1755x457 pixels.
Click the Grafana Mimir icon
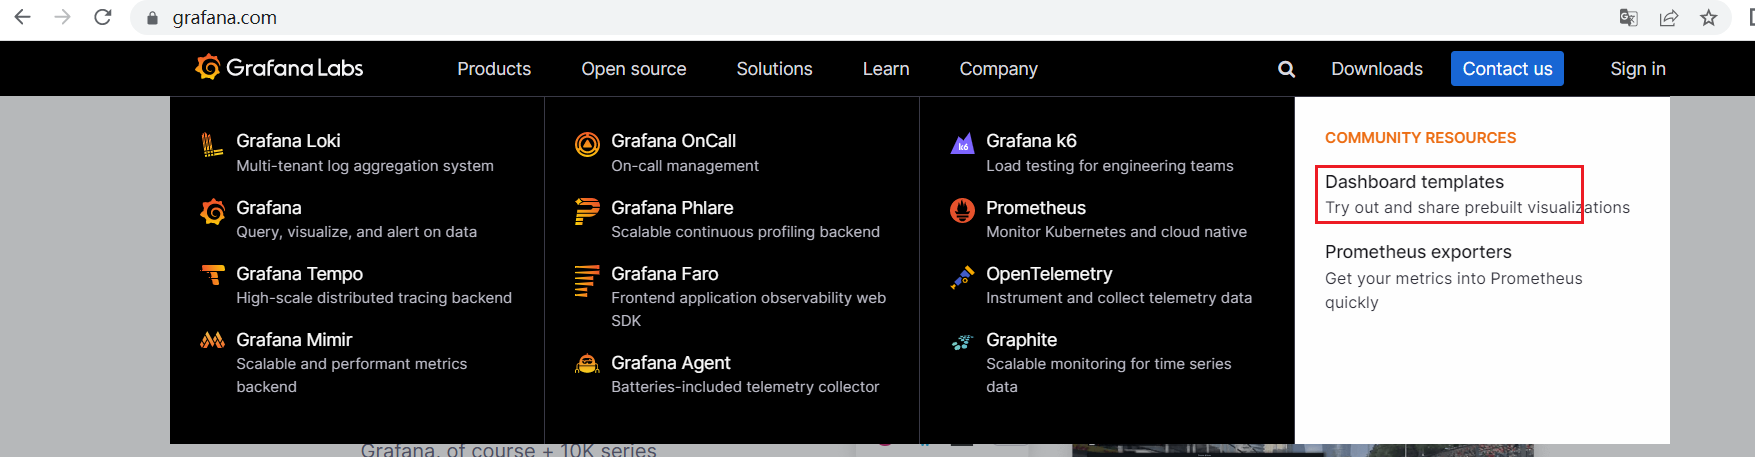[212, 340]
